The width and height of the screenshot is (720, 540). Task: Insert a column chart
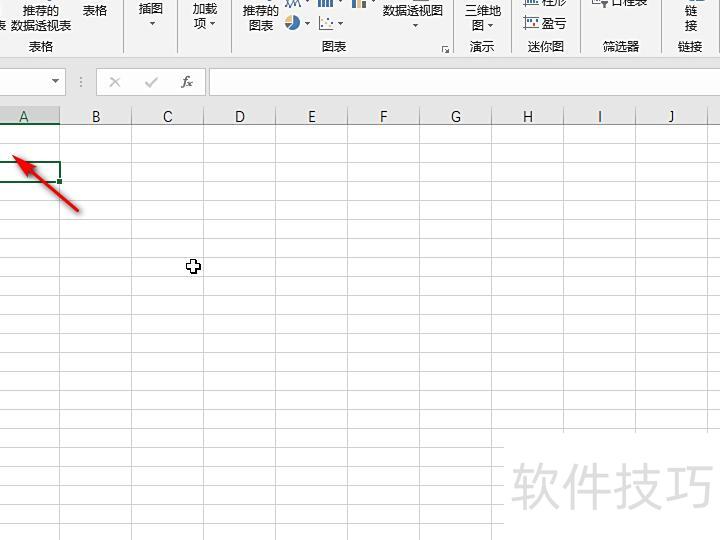(326, 3)
